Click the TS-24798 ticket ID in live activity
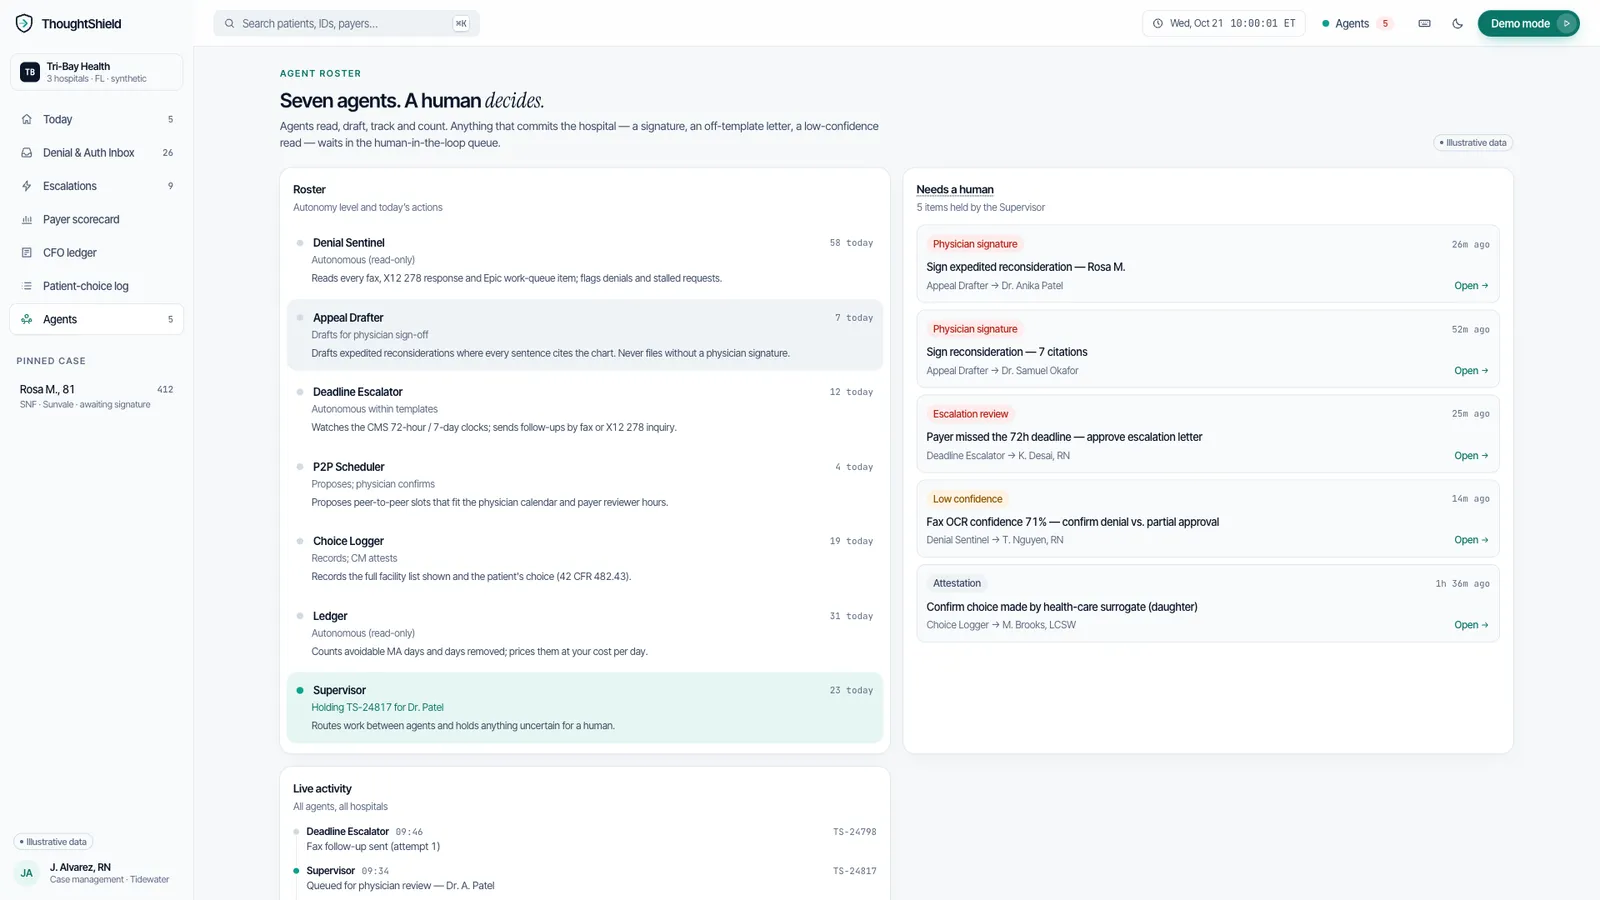Screen dimensions: 1600x900 (x=855, y=832)
